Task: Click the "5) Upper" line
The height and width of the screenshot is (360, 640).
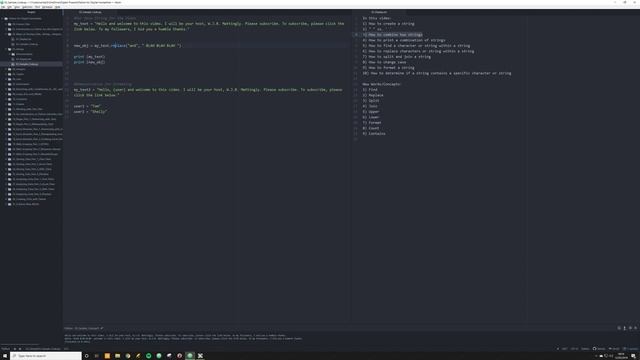Action: pos(371,111)
